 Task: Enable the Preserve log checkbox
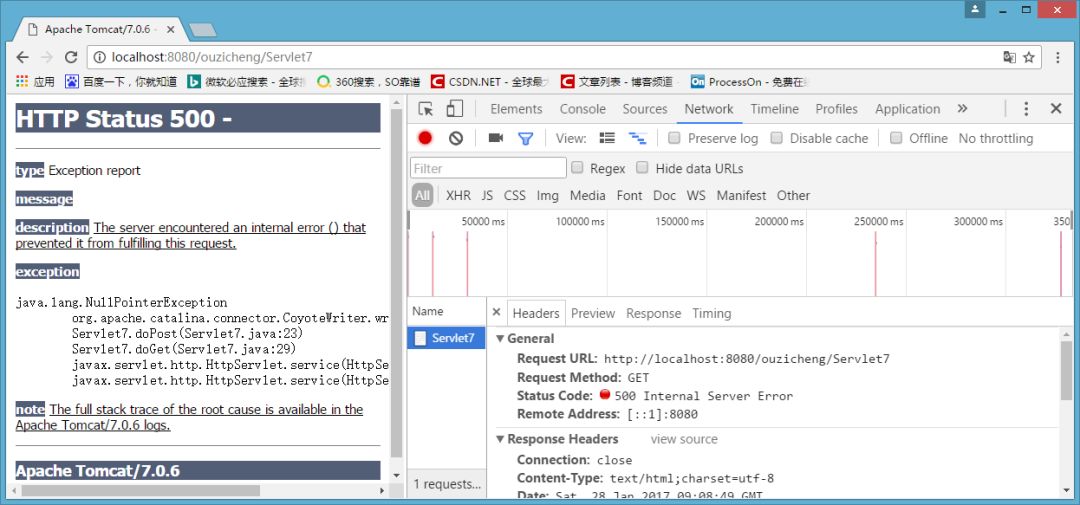(x=674, y=138)
